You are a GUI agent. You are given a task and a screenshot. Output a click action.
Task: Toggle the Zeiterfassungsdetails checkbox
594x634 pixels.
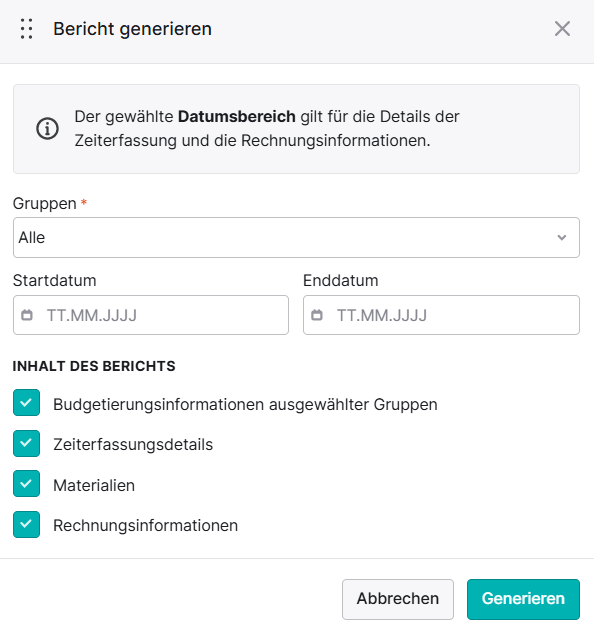click(26, 443)
